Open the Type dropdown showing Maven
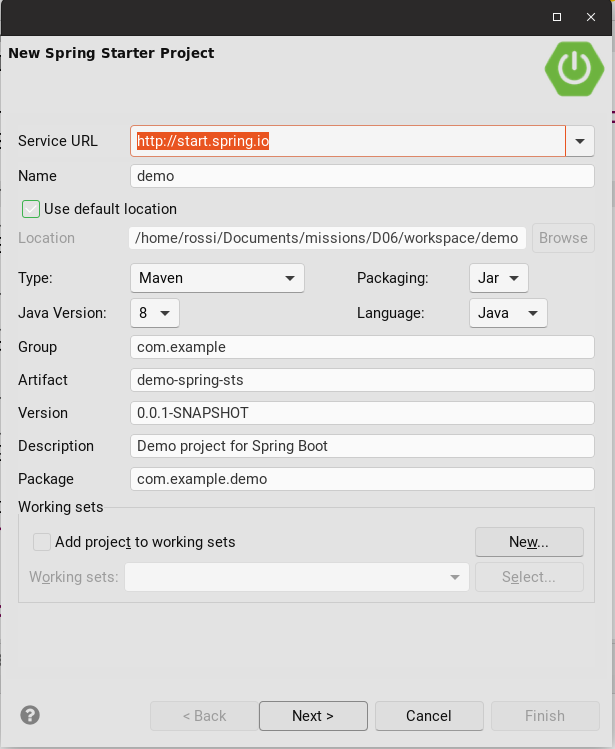This screenshot has width=615, height=749. click(x=217, y=278)
